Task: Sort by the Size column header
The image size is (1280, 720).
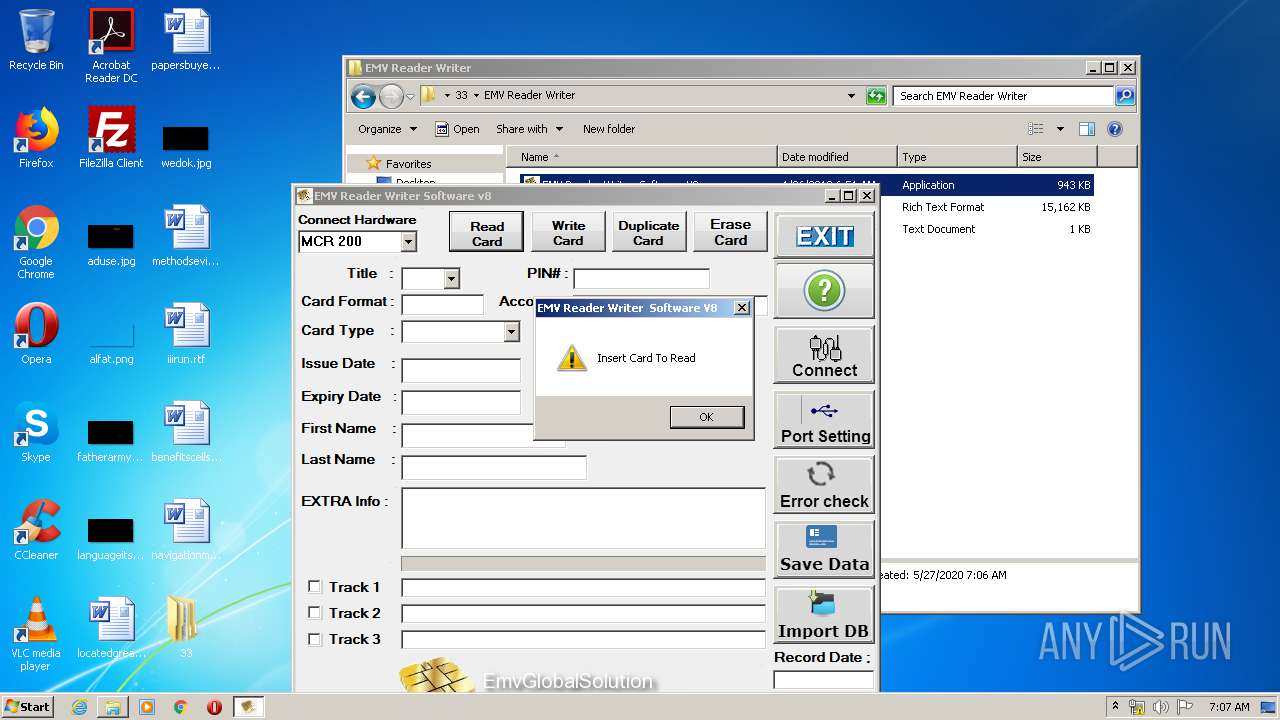Action: [x=1057, y=157]
